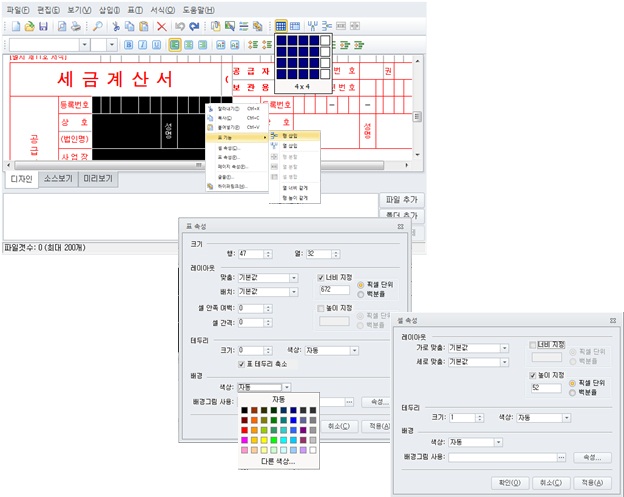Screen dimensions: 624x497
Task: Click the red X Delete icon
Action: (162, 26)
